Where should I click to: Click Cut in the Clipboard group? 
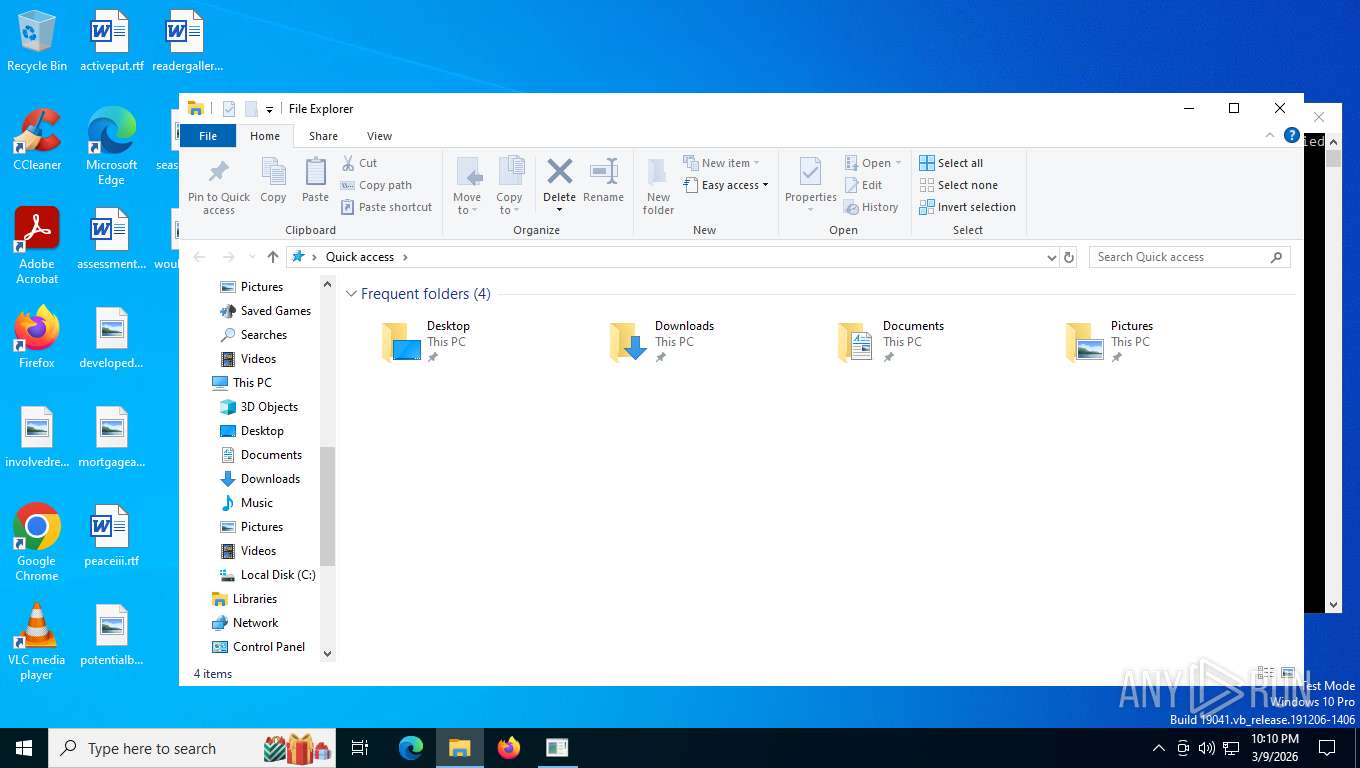click(x=359, y=163)
